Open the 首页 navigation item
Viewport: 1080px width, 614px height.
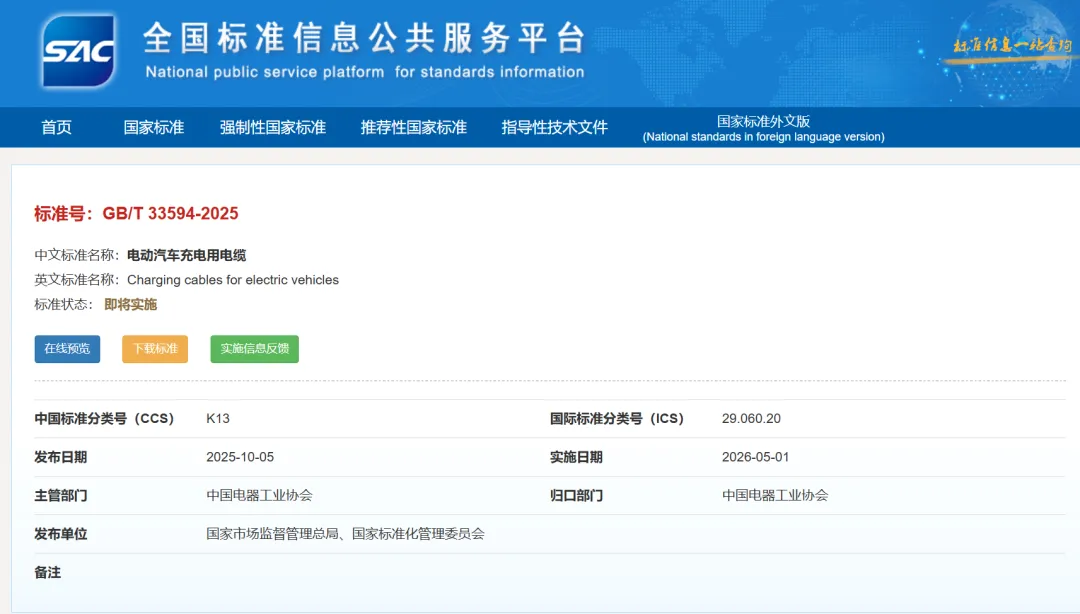point(56,127)
